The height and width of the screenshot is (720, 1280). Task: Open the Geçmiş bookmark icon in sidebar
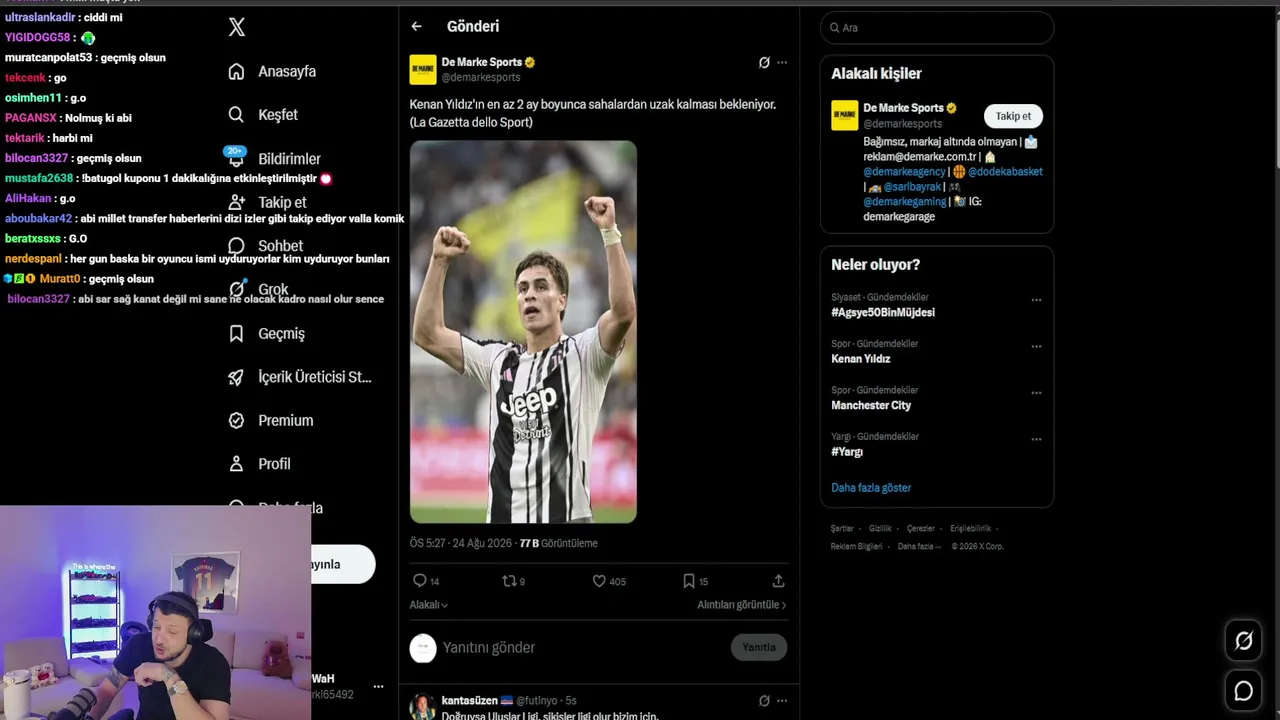click(236, 333)
